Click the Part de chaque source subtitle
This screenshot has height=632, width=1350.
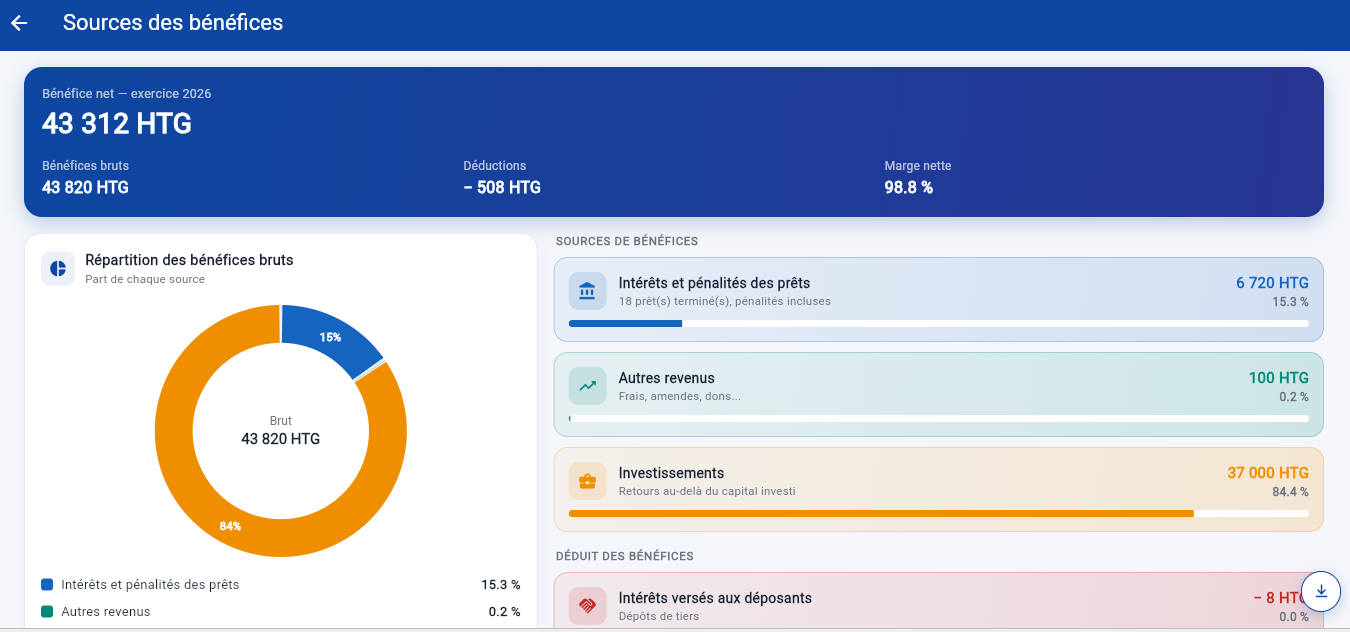coord(145,279)
